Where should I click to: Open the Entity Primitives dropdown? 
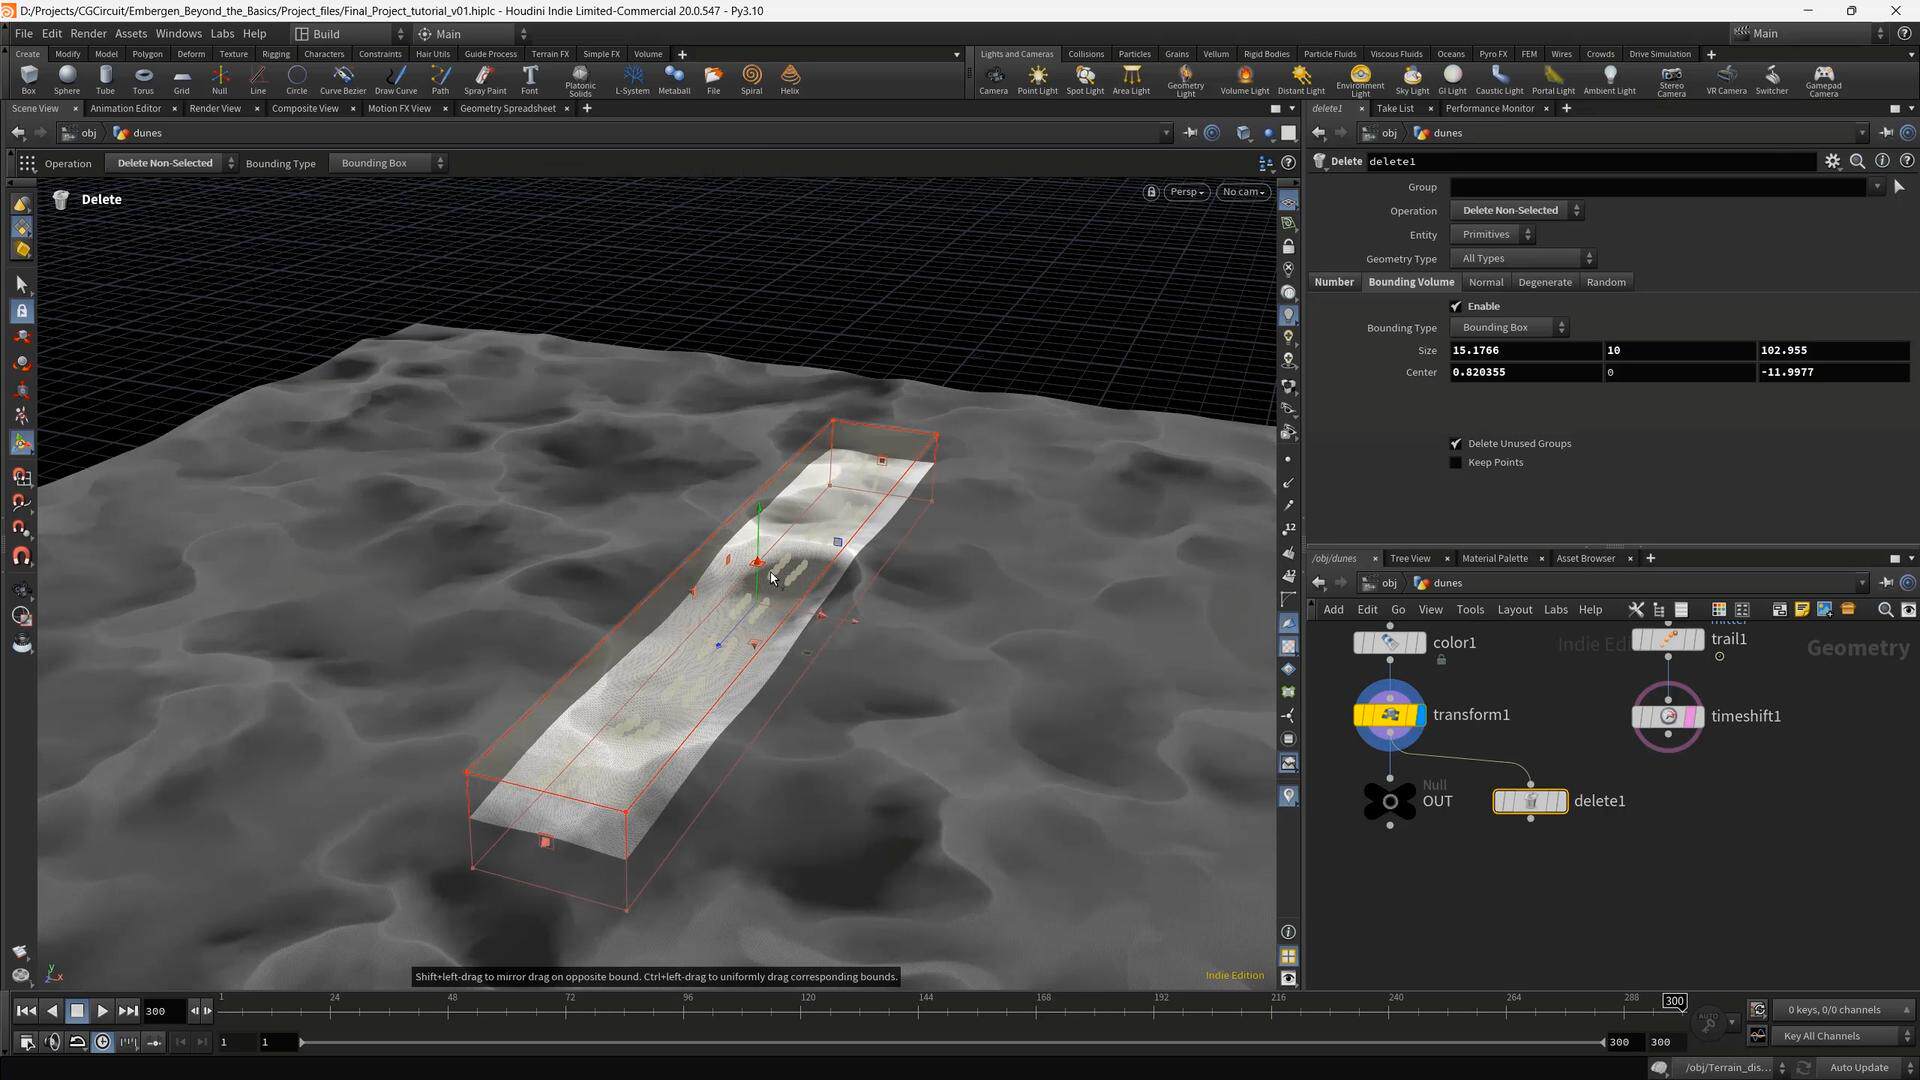(1492, 235)
